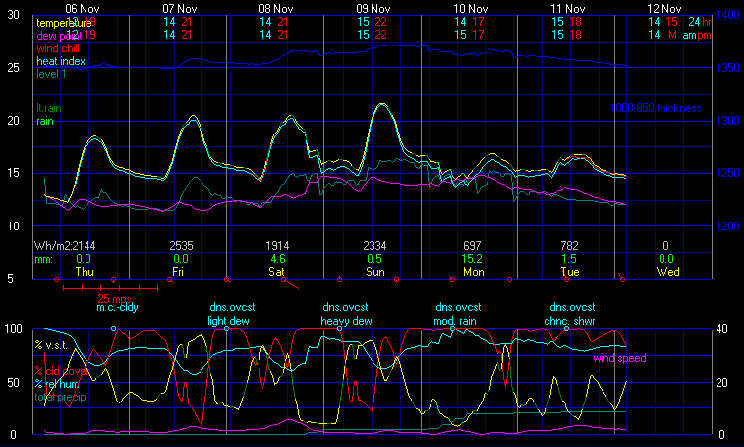This screenshot has height=447, width=744.
Task: Click the '11 Nov' date header
Action: click(567, 9)
